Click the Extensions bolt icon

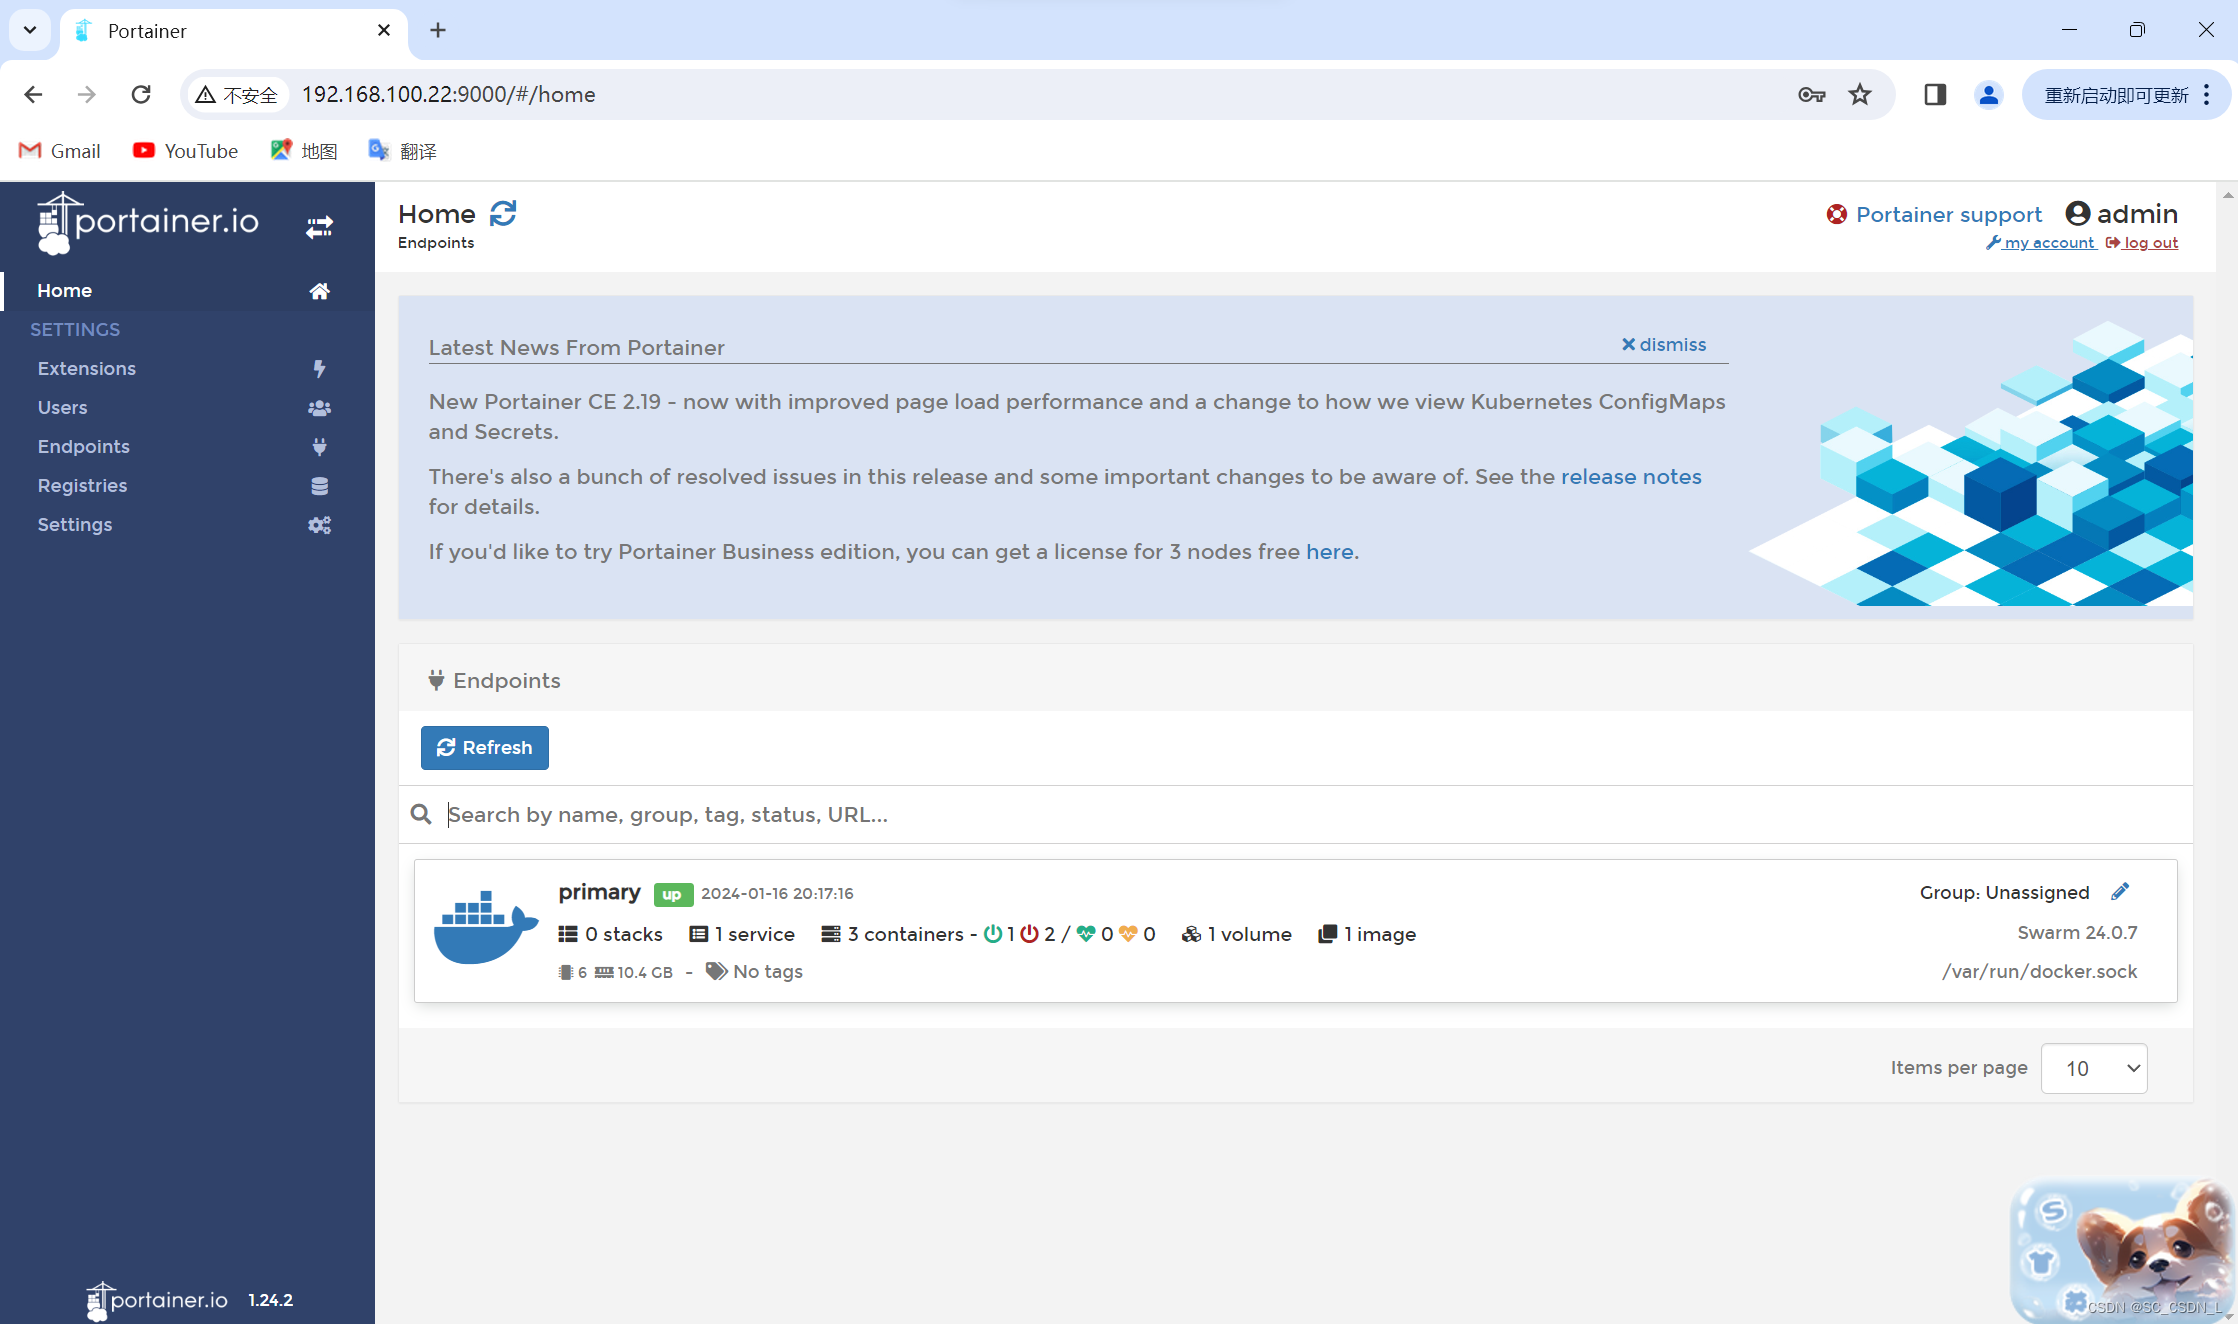point(319,369)
